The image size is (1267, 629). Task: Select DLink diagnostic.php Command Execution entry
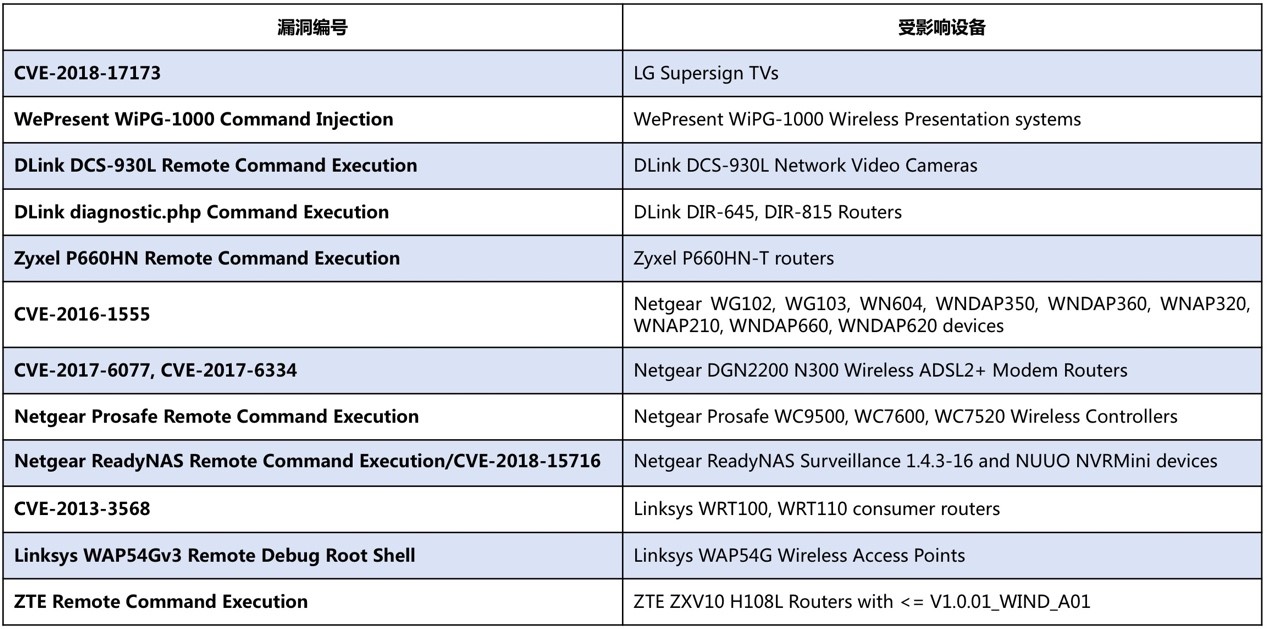point(313,212)
